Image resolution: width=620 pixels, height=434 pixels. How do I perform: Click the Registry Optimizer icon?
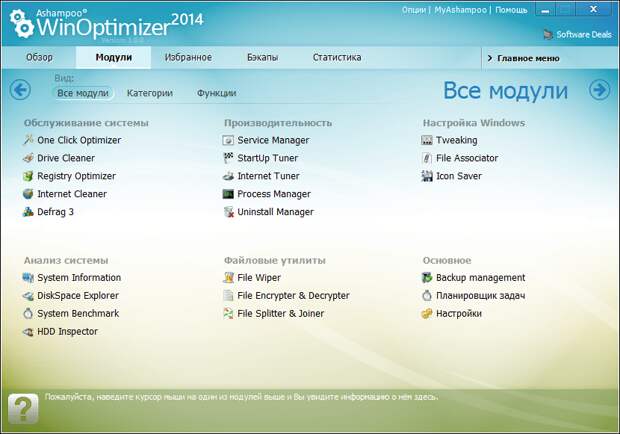coord(28,176)
